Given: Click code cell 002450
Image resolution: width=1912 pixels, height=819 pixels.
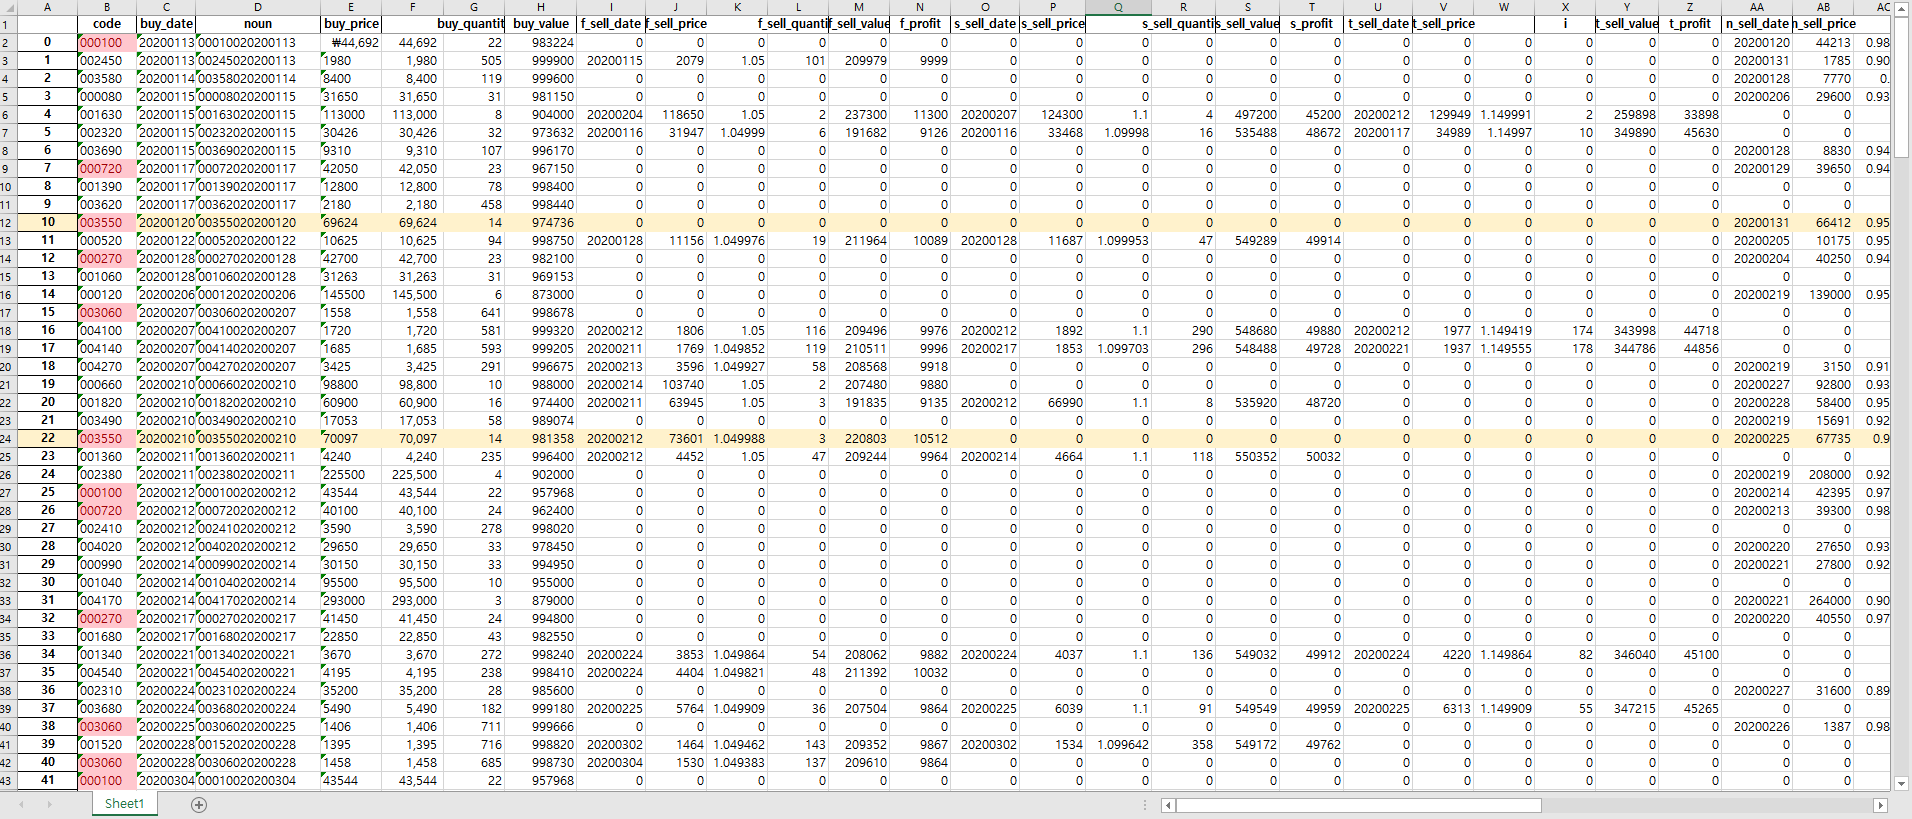Looking at the screenshot, I should [x=107, y=61].
